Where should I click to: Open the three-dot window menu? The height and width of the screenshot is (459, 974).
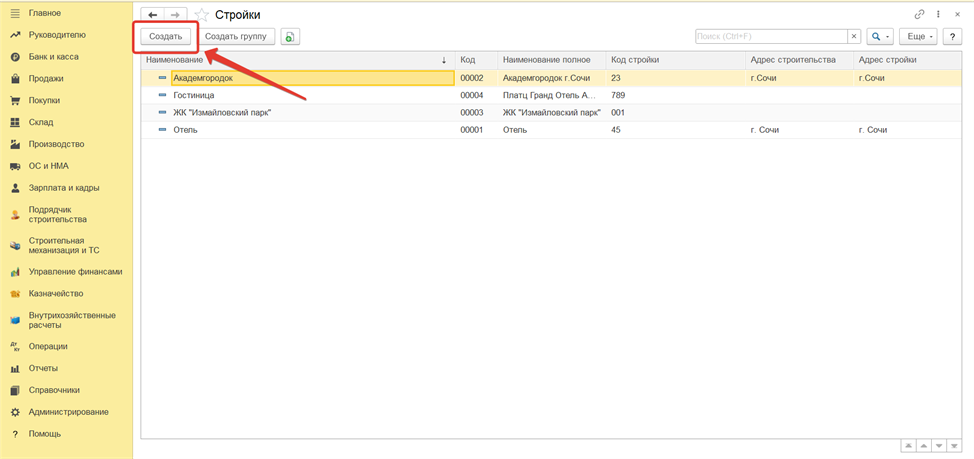[x=938, y=15]
